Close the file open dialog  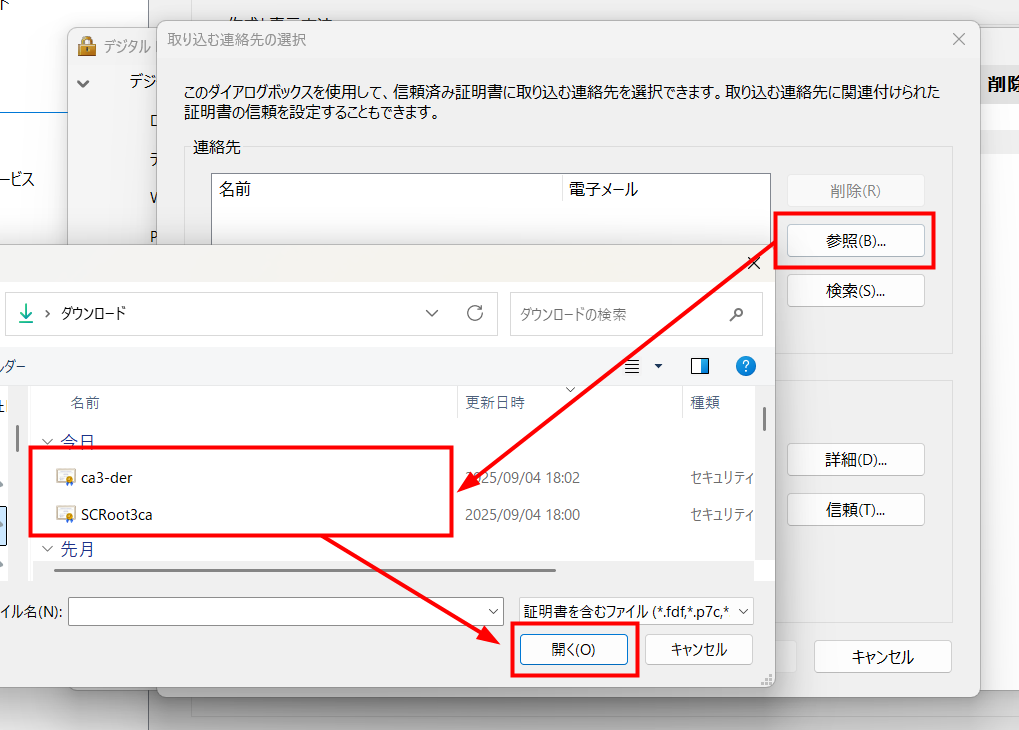[754, 263]
